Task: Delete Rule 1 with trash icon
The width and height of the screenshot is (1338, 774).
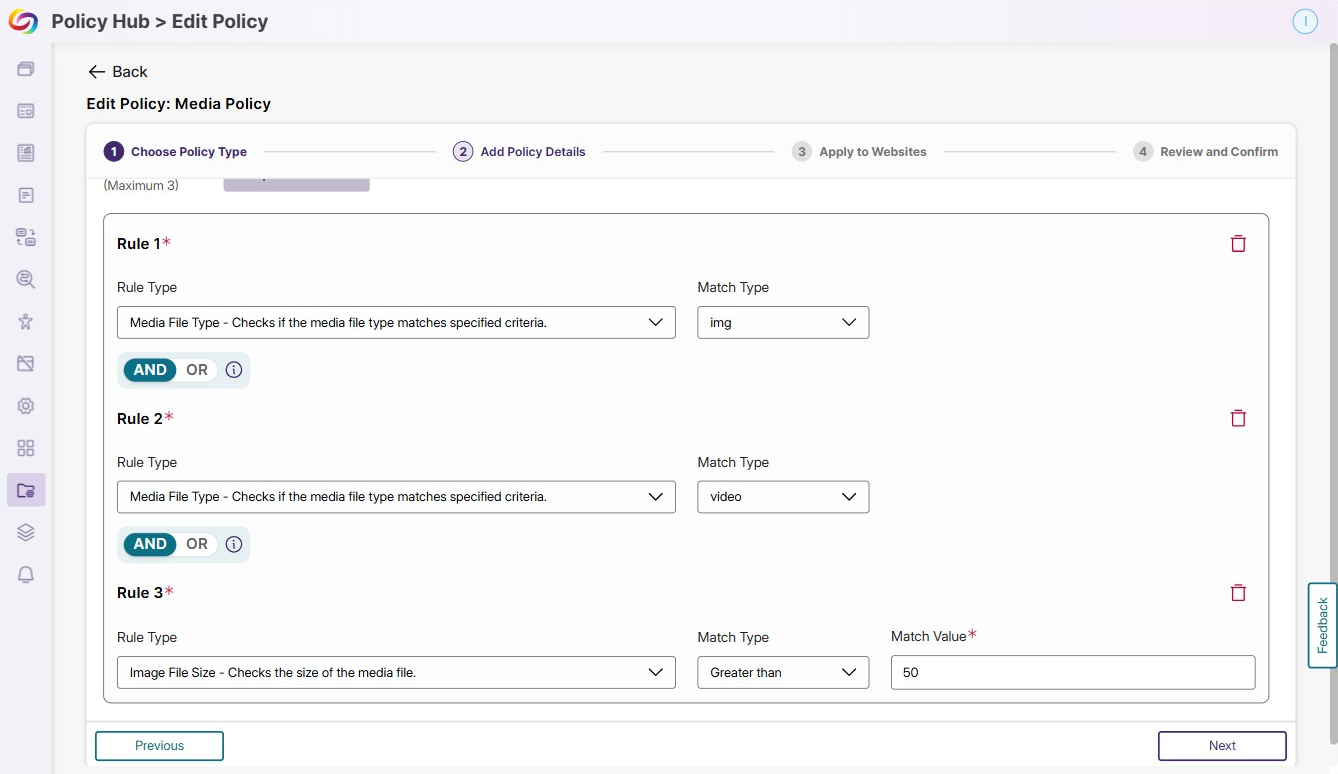Action: pyautogui.click(x=1238, y=243)
